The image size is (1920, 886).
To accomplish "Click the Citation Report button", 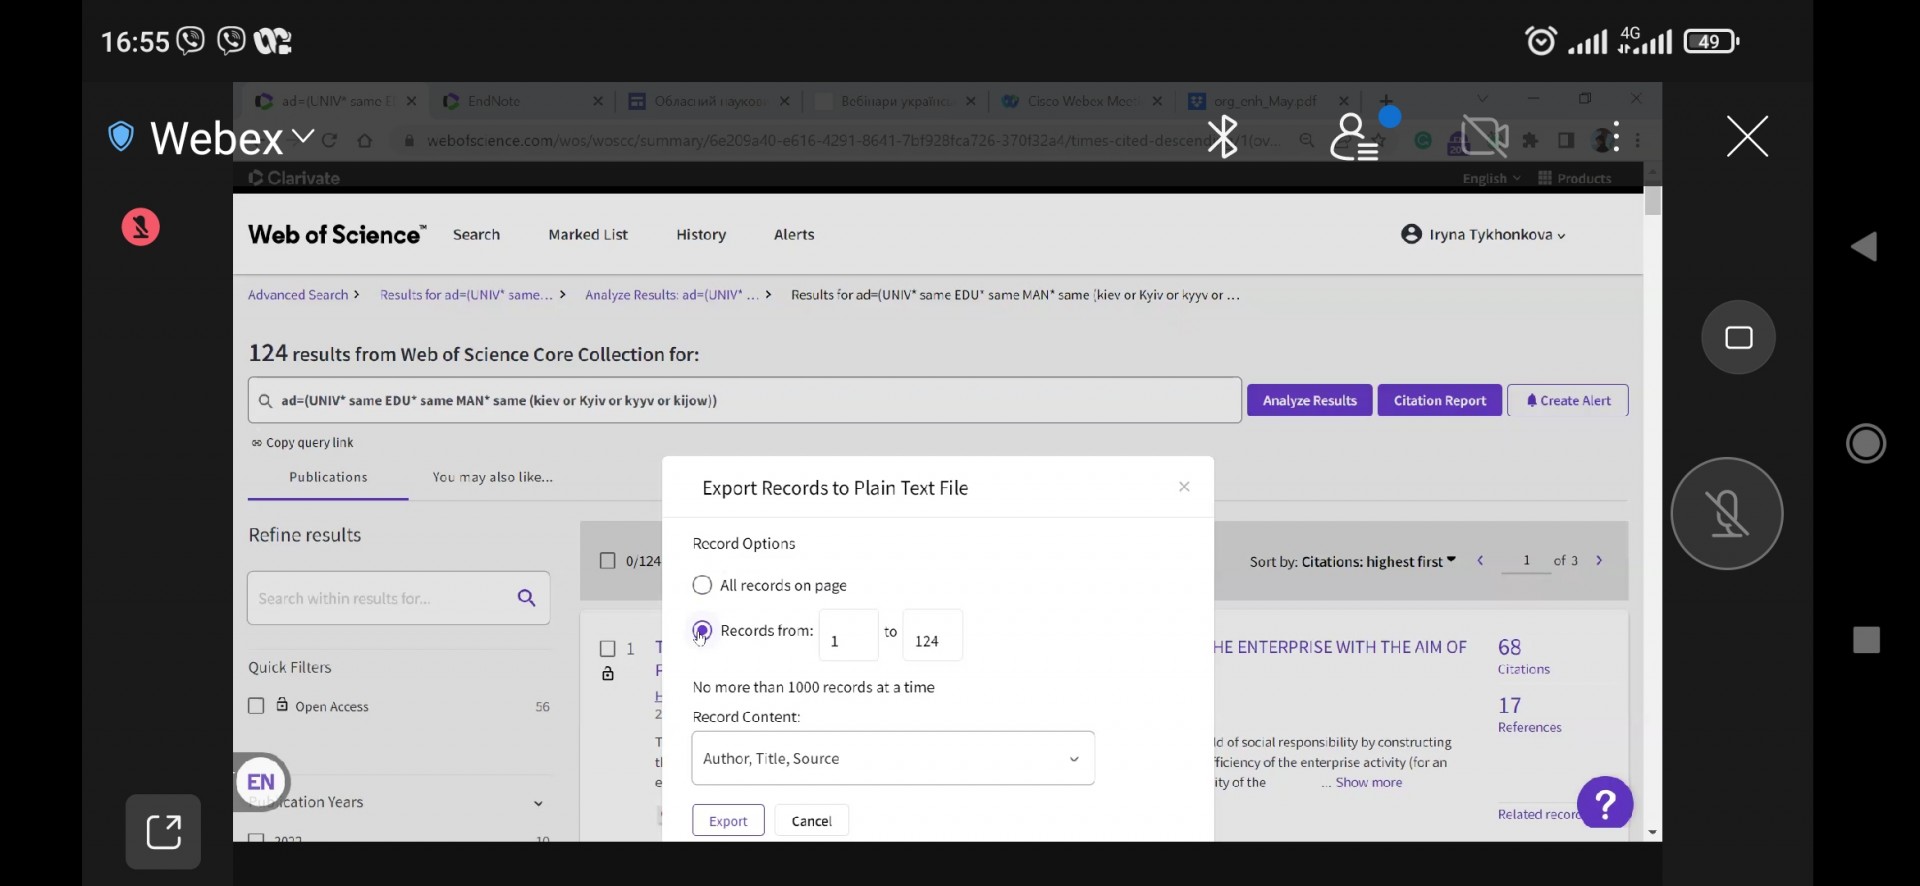I will click(1439, 401).
